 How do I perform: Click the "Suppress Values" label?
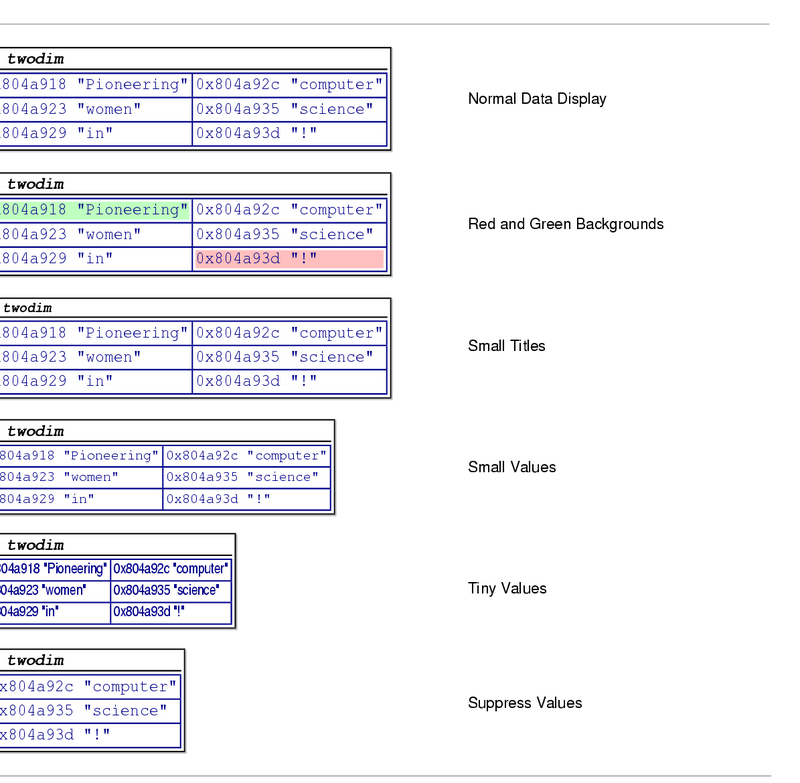(x=524, y=703)
